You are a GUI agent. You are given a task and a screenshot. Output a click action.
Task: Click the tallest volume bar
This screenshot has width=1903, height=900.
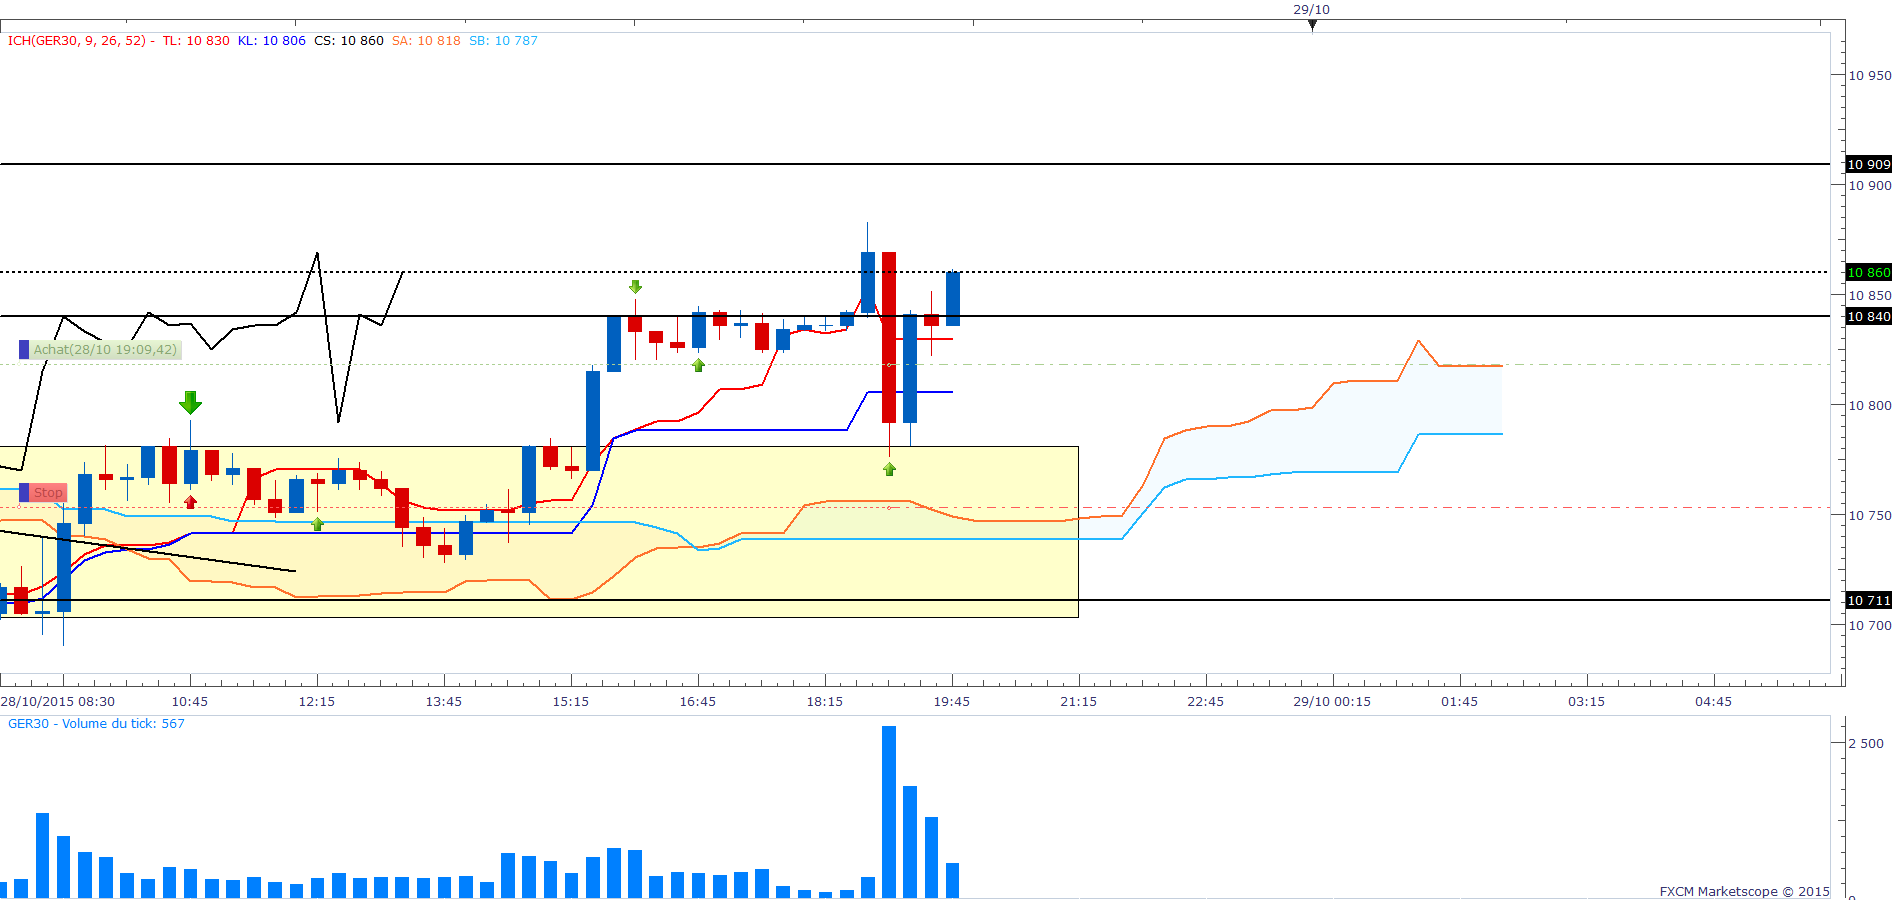(889, 811)
